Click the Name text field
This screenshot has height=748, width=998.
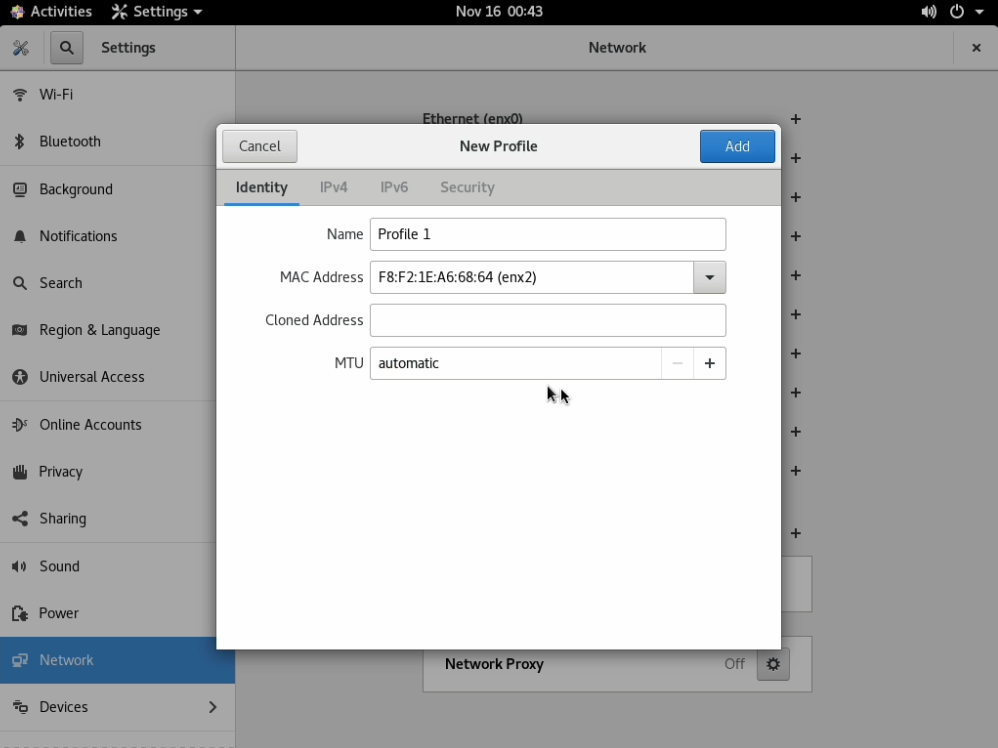[547, 235]
